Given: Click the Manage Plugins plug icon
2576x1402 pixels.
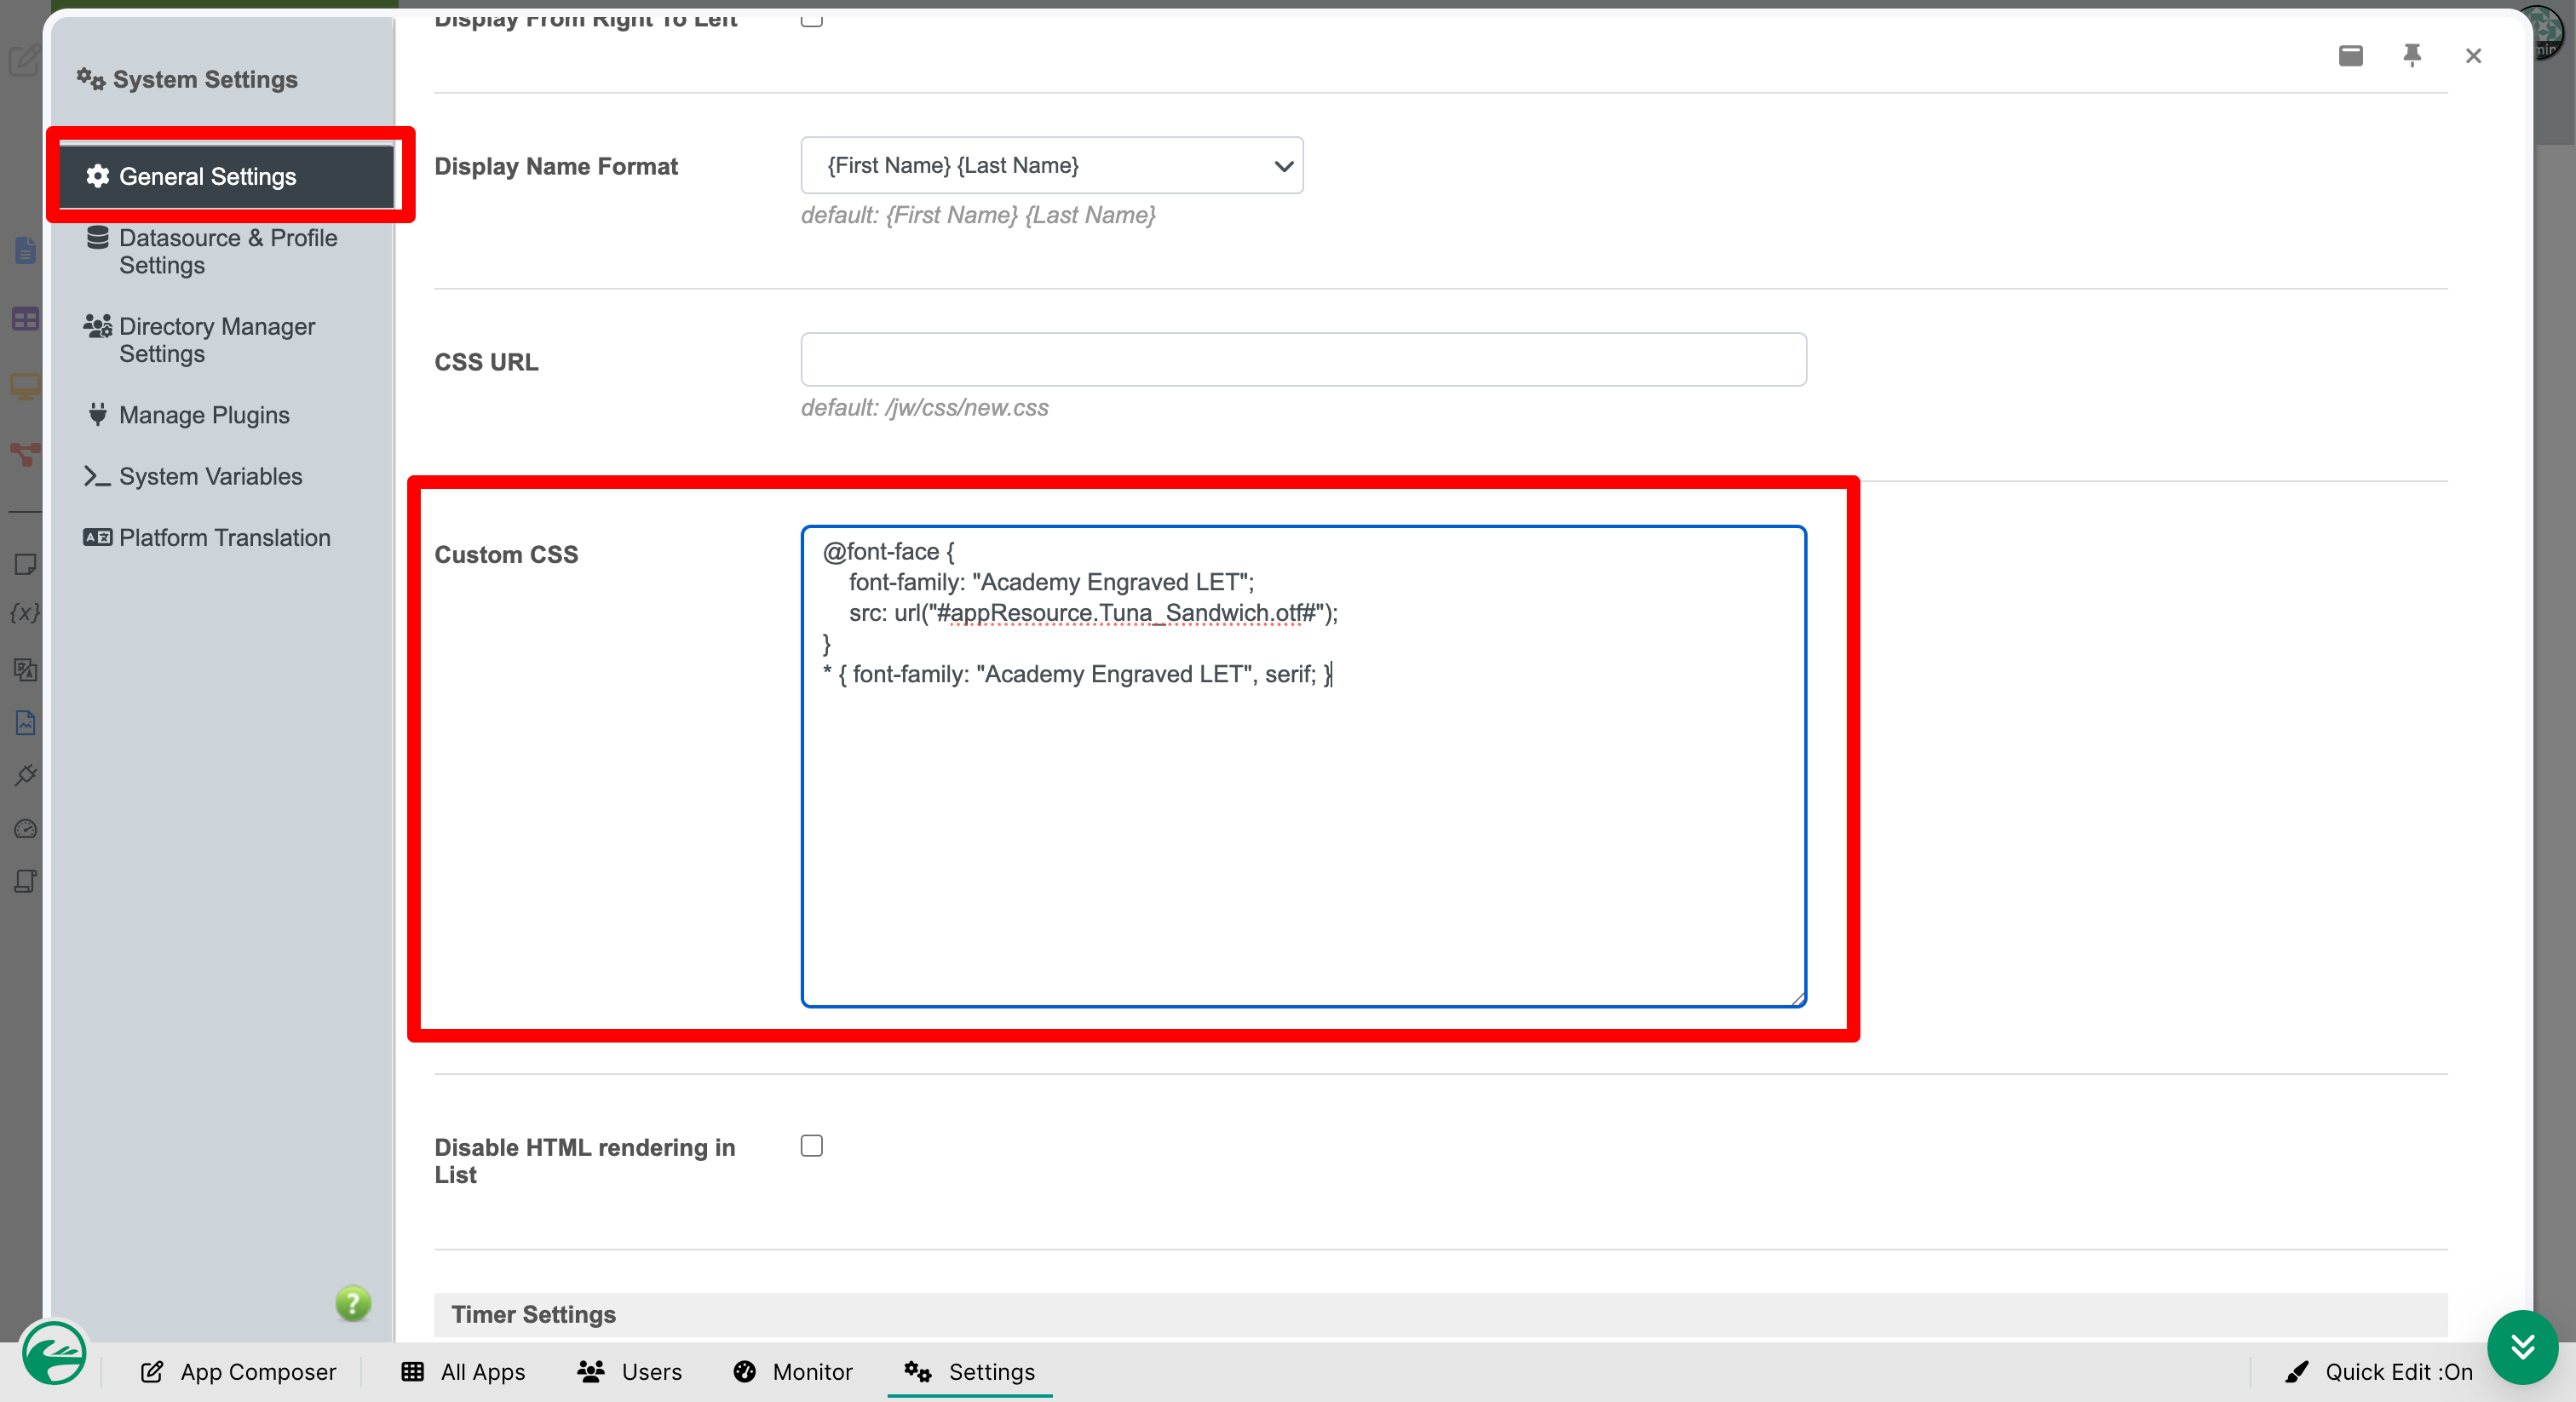Looking at the screenshot, I should (97, 414).
